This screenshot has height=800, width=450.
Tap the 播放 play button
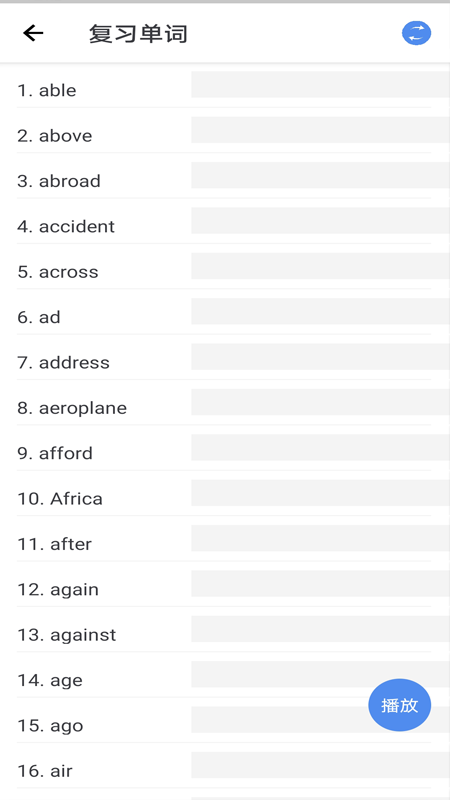pyautogui.click(x=399, y=705)
